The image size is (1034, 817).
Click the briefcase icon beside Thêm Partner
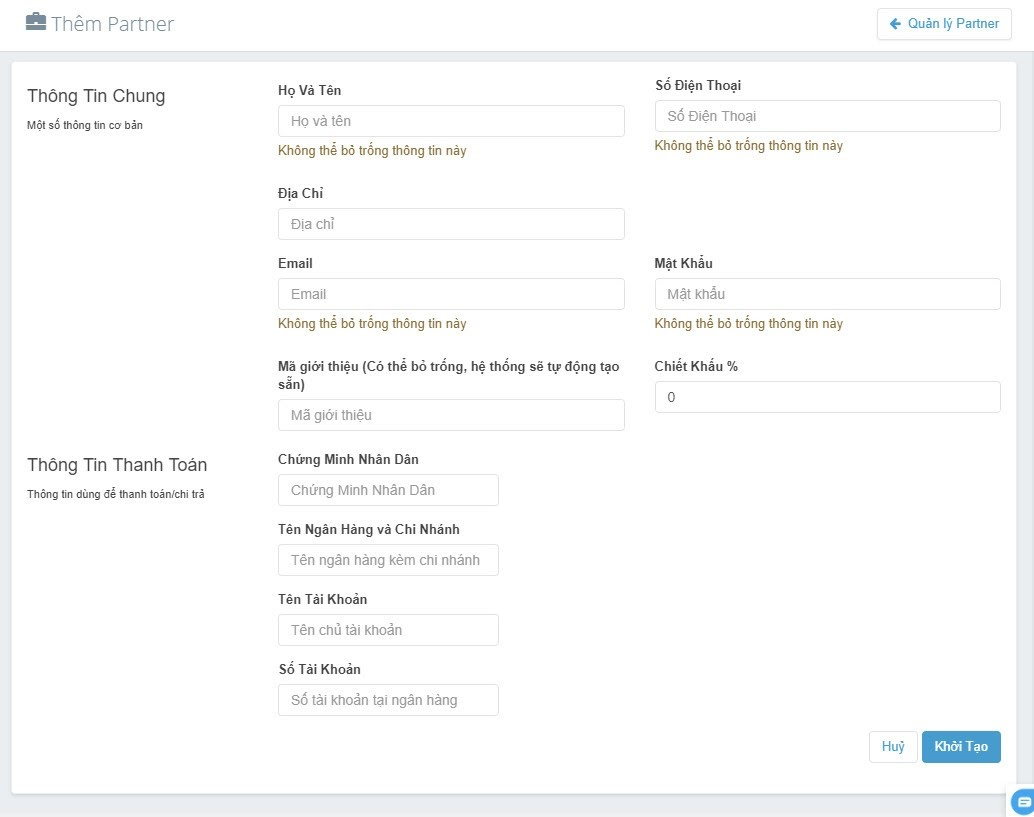click(x=36, y=23)
